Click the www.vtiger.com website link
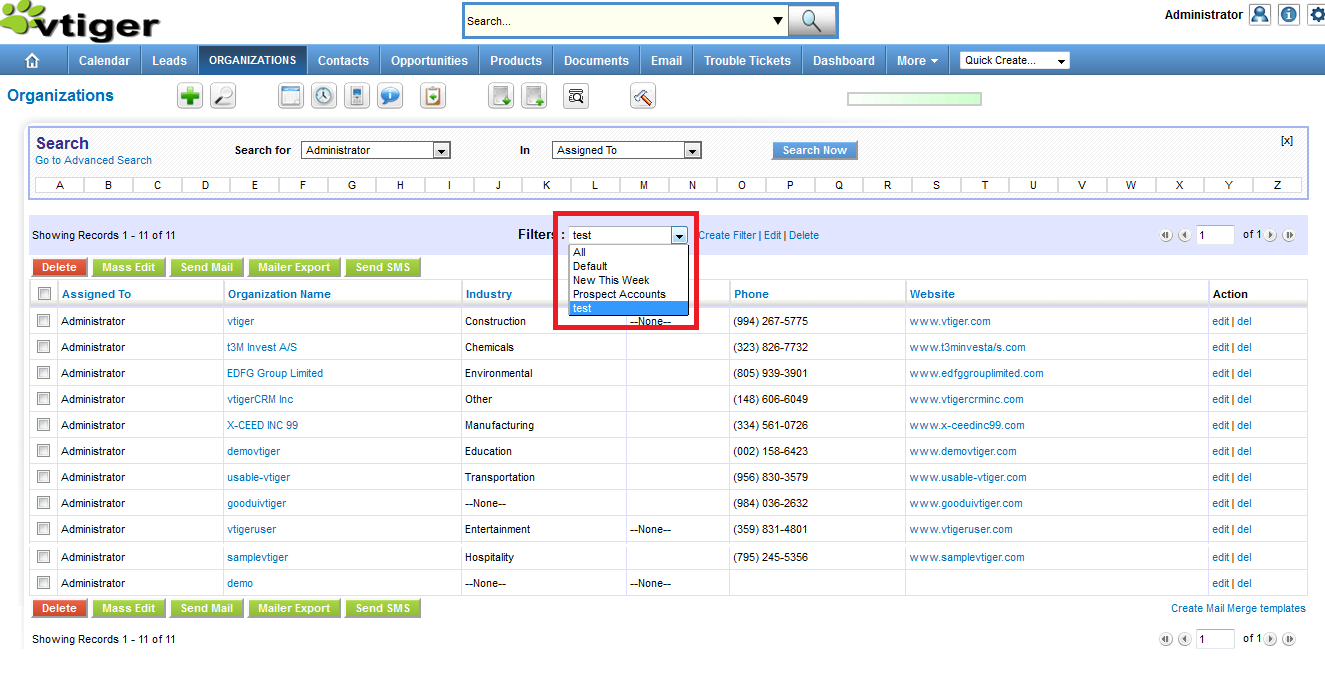The image size is (1325, 675). point(950,321)
